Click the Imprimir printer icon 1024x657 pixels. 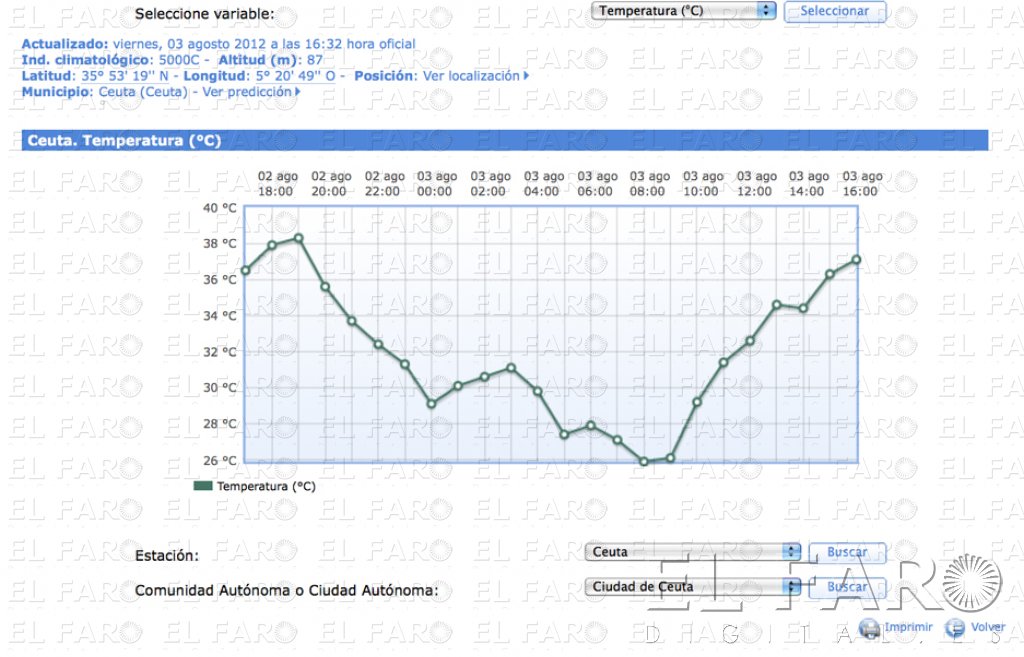[x=869, y=628]
